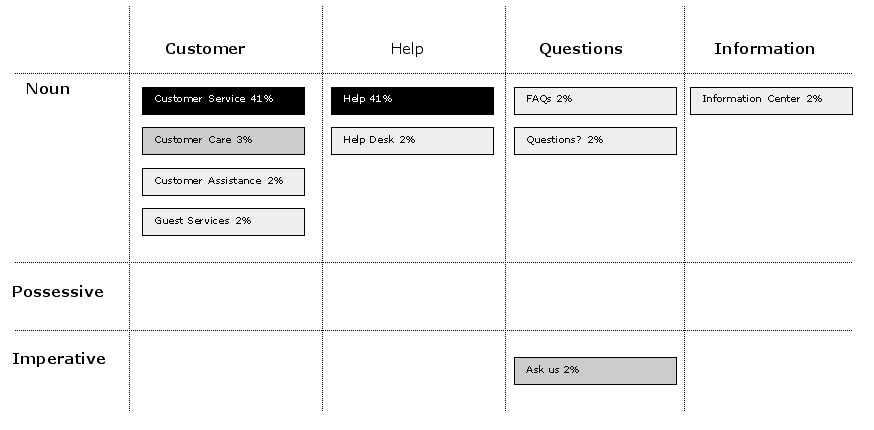Select the Help 41% black box
Viewport: 874px width, 430px height.
click(x=412, y=101)
